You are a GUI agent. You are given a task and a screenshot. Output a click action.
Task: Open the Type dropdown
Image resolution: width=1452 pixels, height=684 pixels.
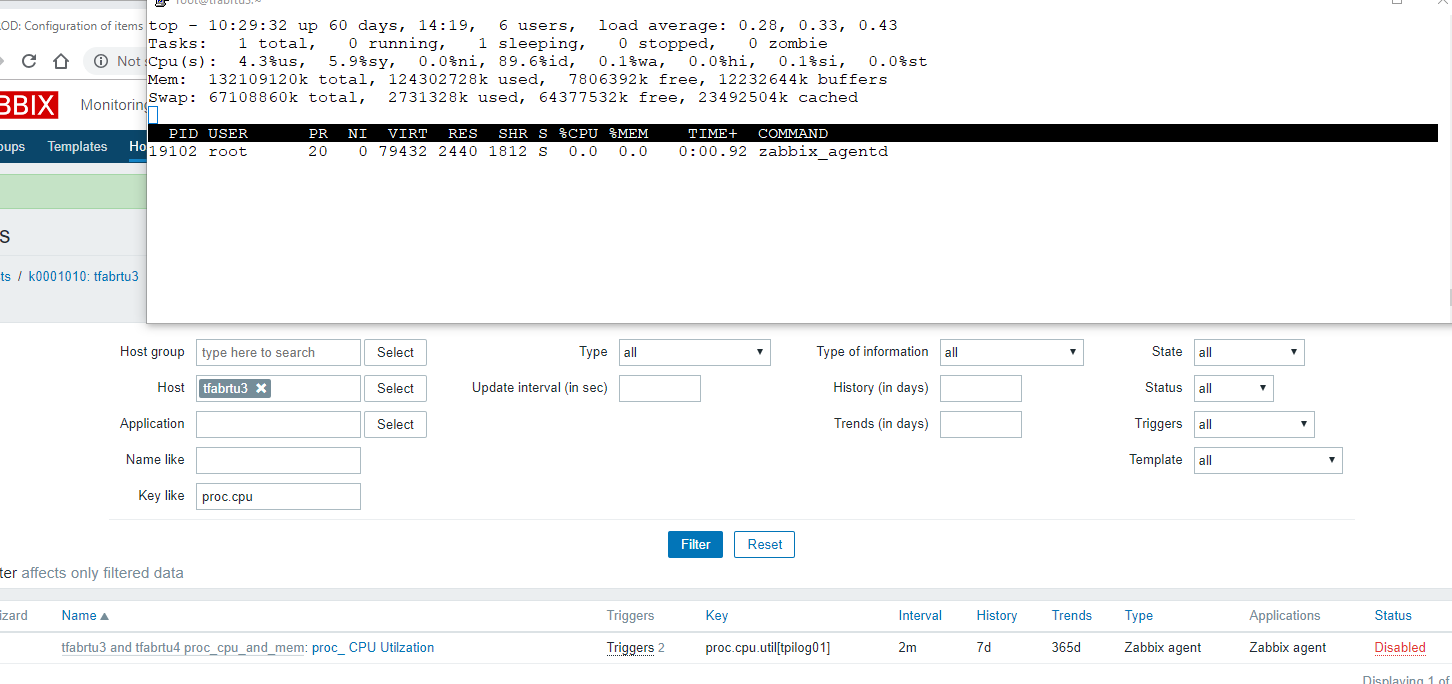[x=695, y=352]
